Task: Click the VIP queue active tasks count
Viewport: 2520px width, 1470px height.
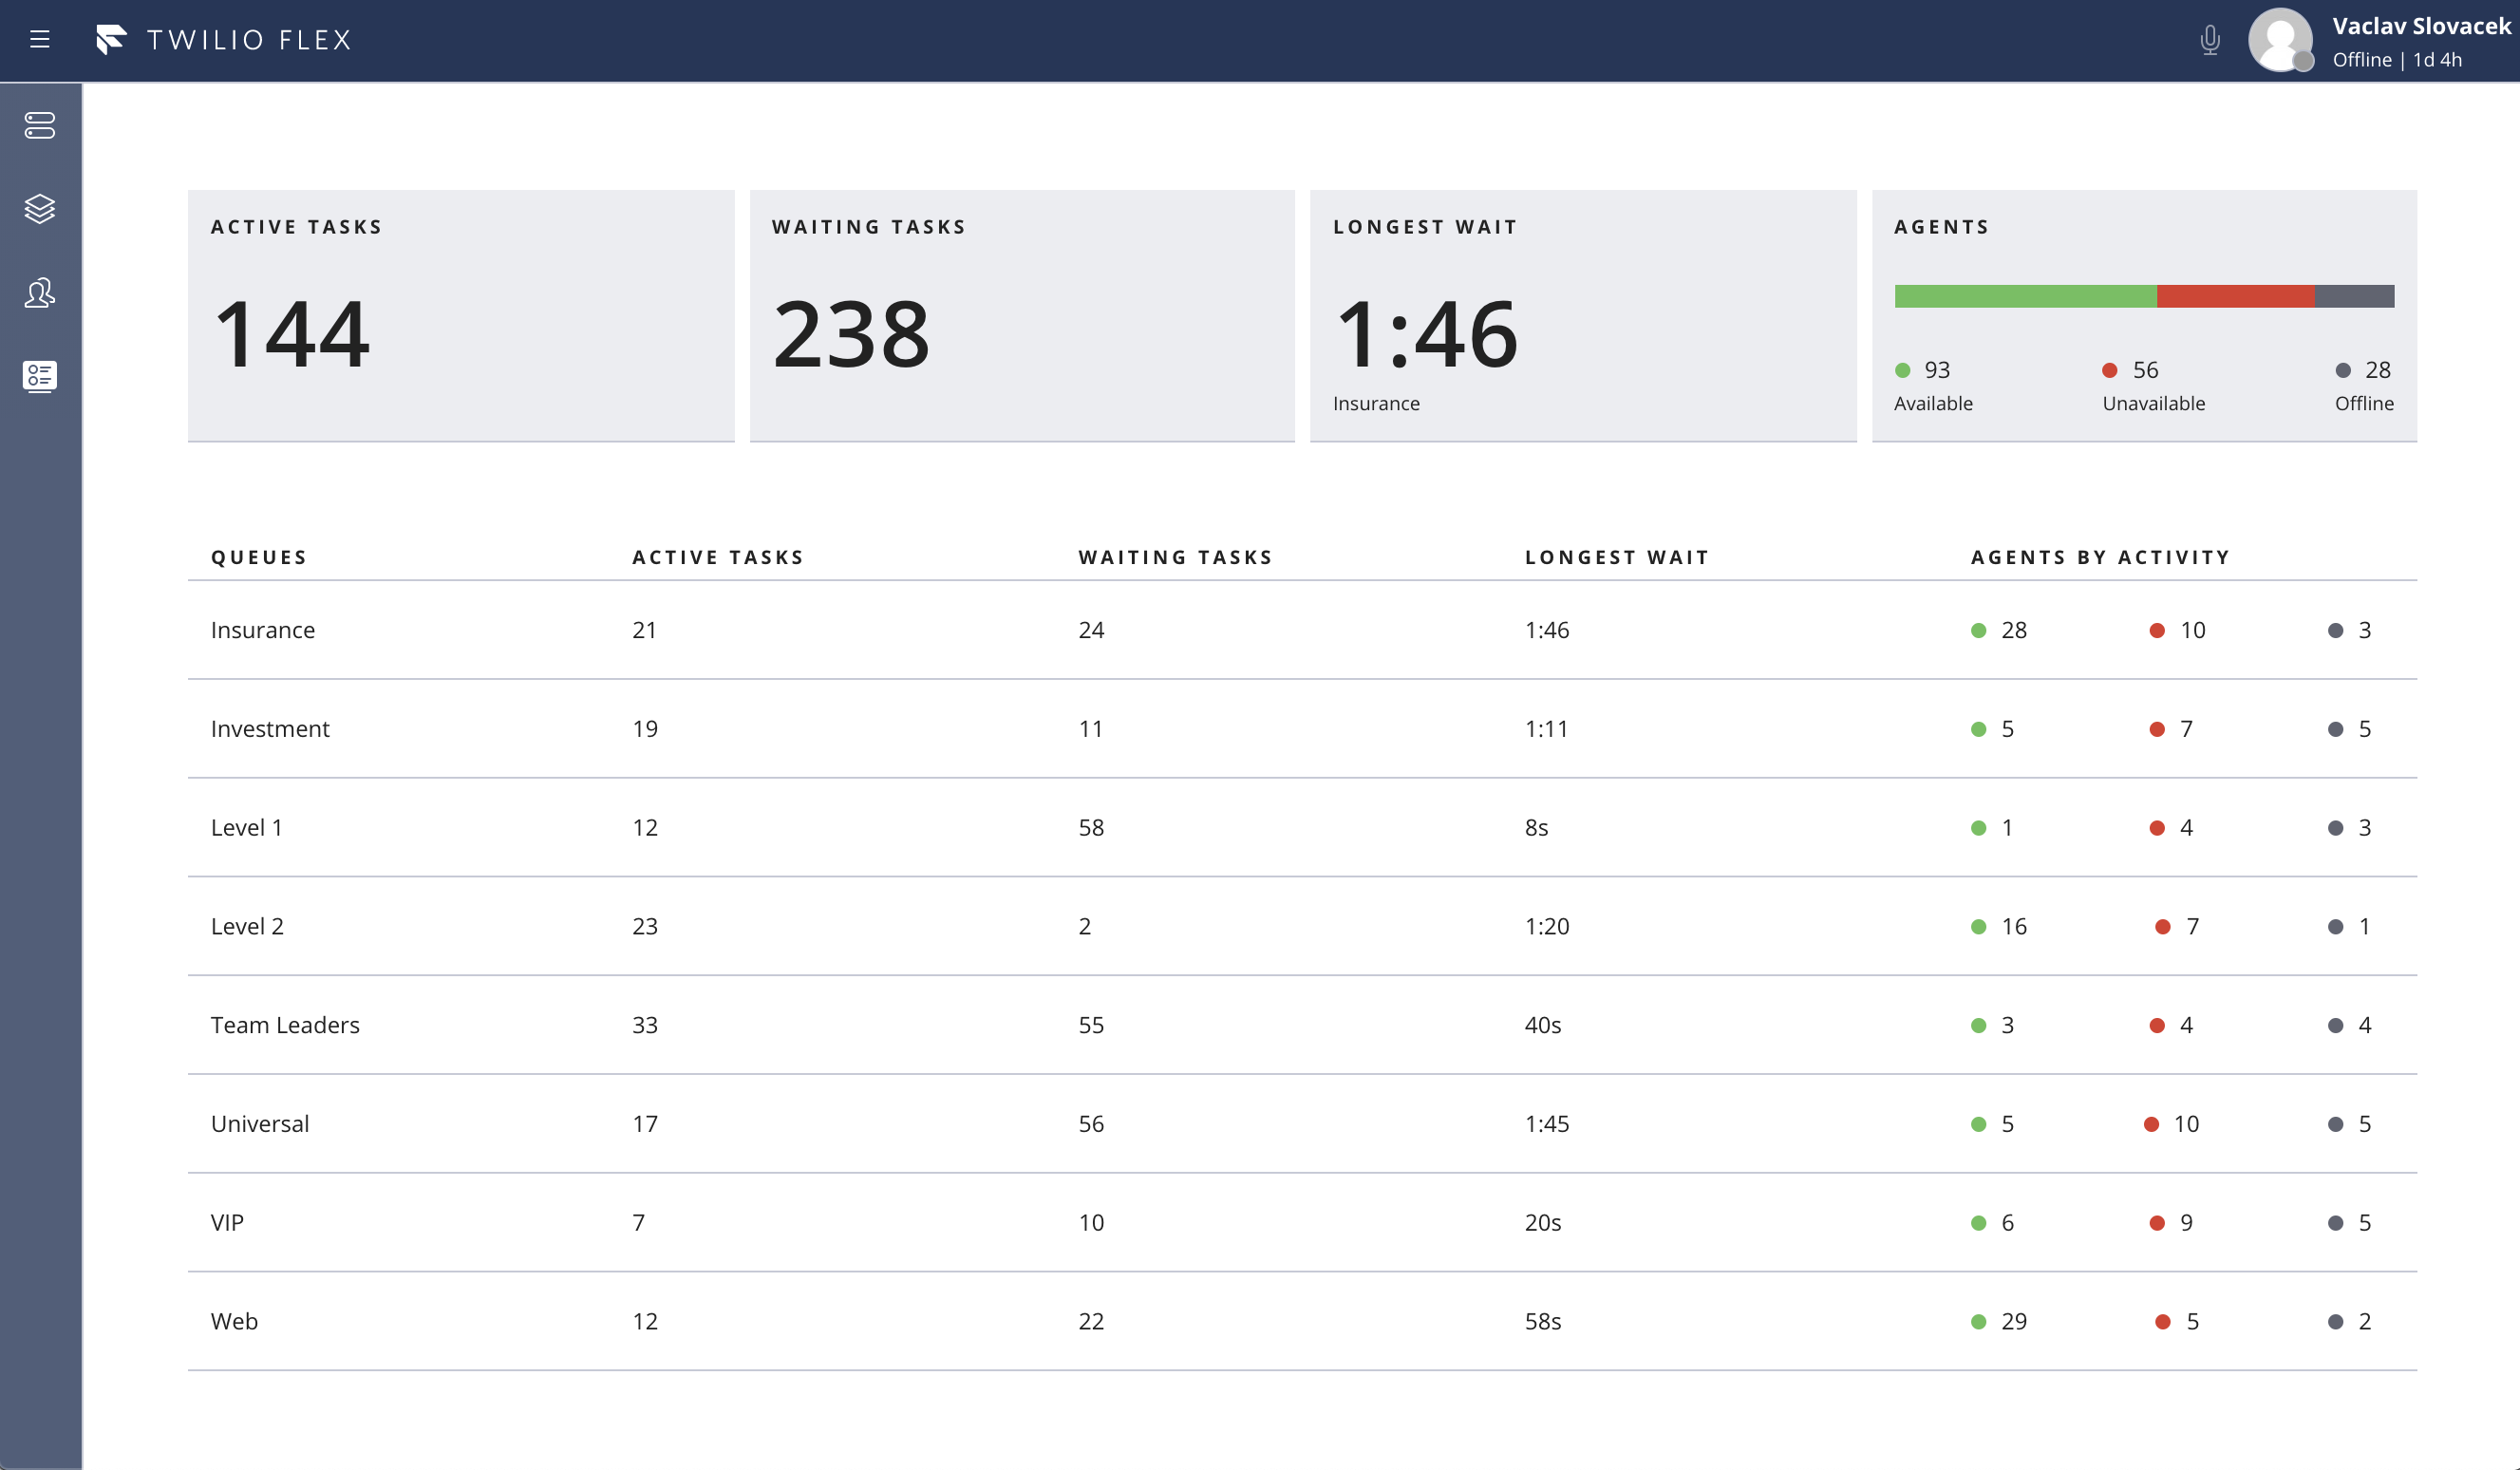Action: click(x=636, y=1221)
